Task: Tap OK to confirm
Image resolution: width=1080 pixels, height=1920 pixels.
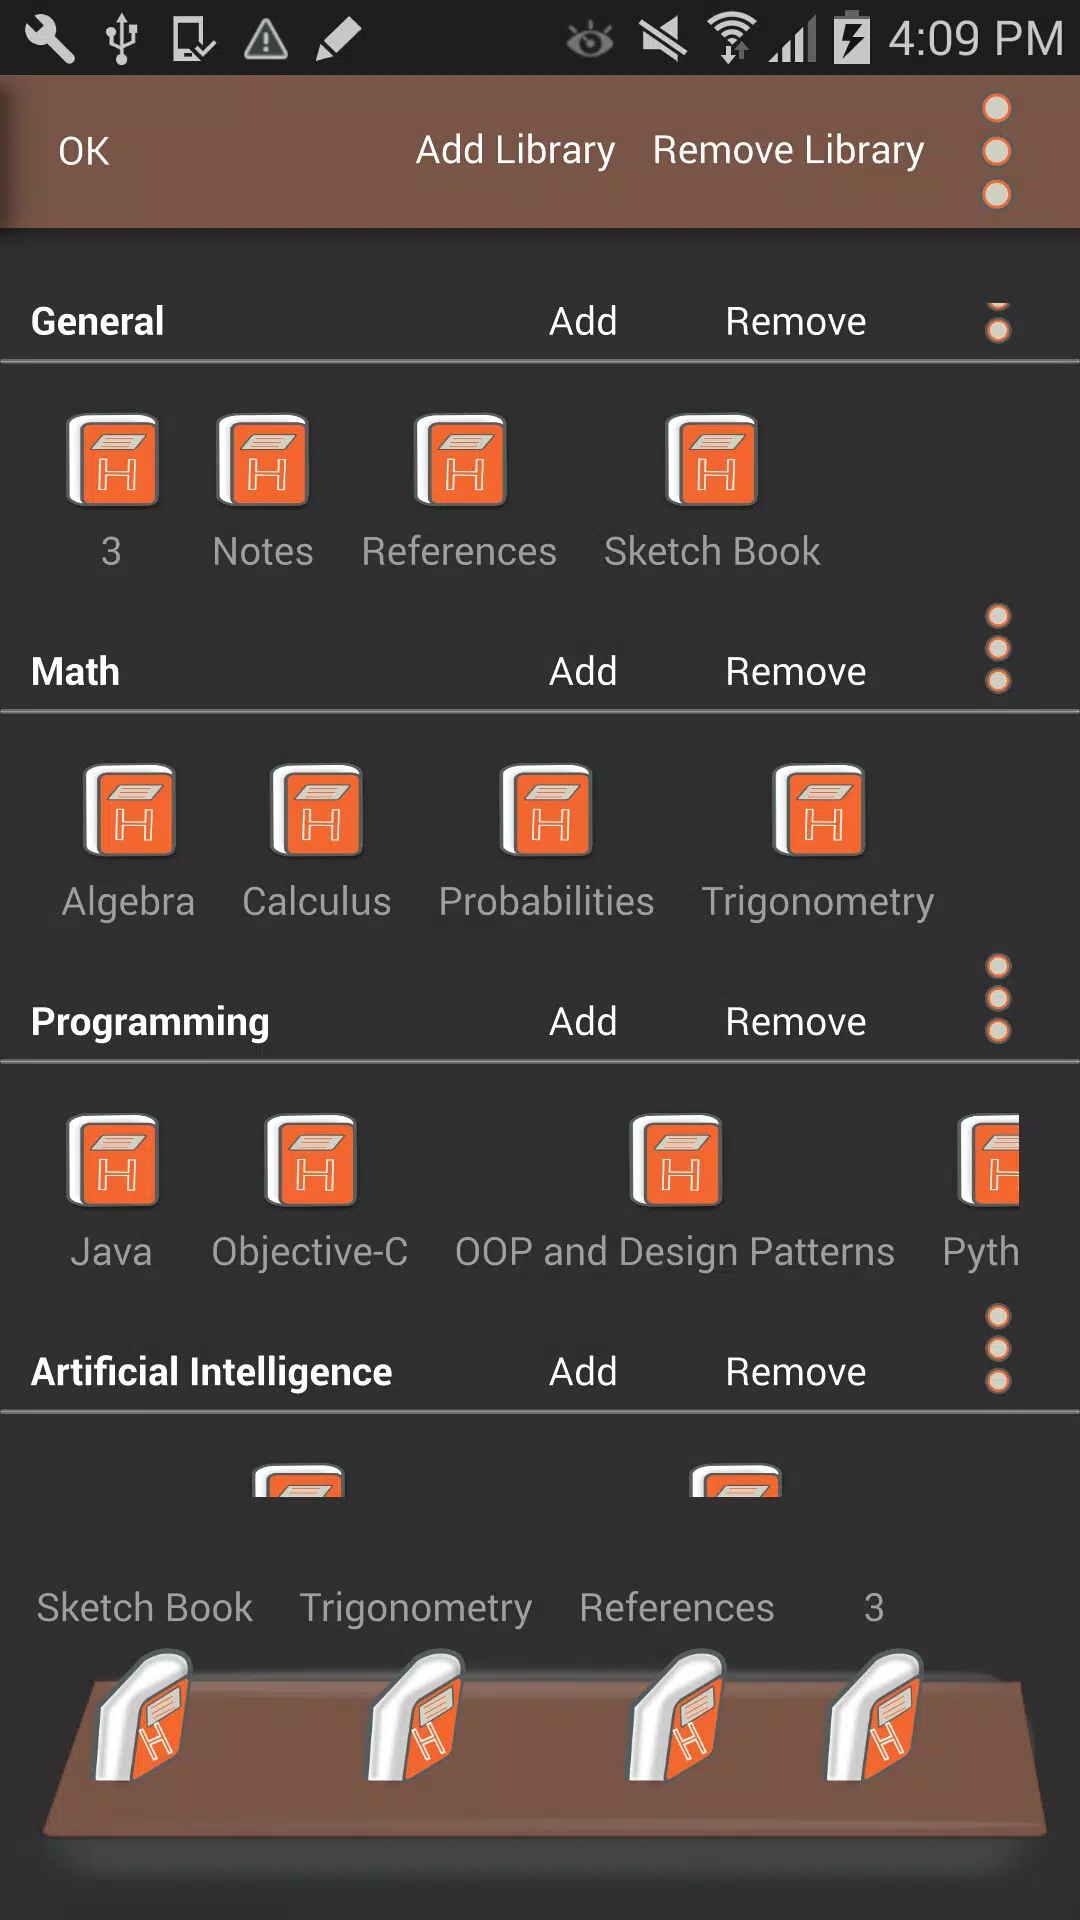Action: 84,151
